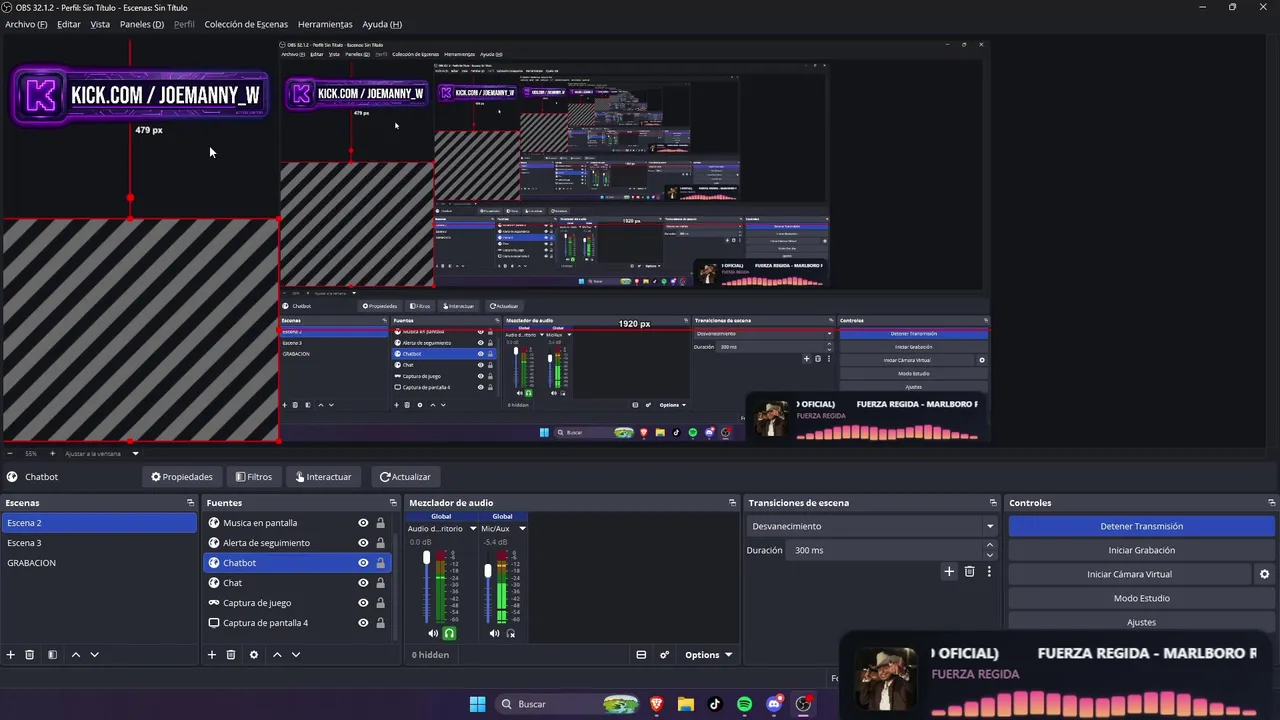
Task: Move scene up with Escenas up arrow
Action: pos(75,655)
